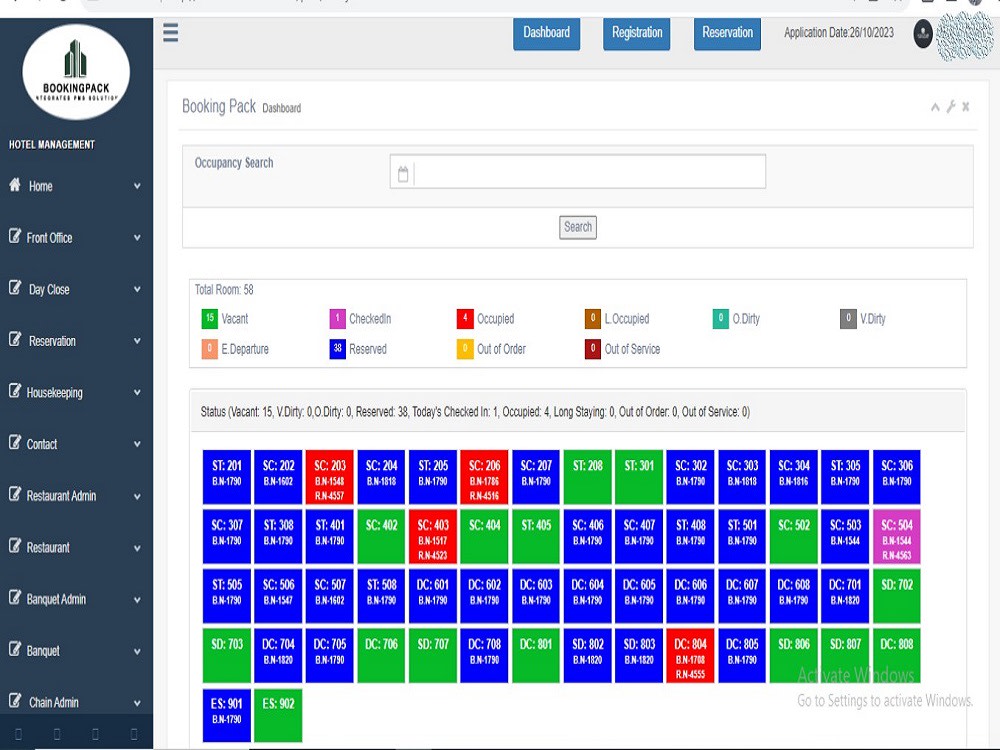Click the gray V.Dirty legend swatch

point(848,318)
